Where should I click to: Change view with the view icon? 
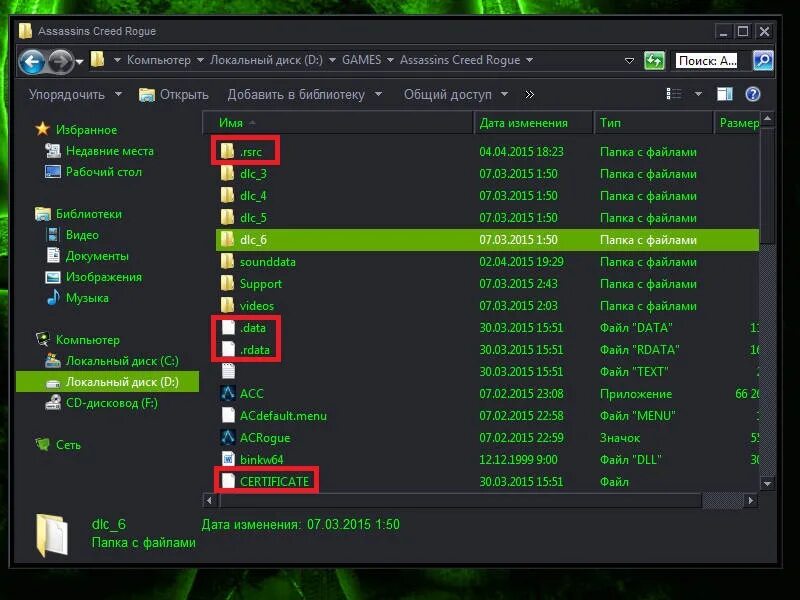coord(674,94)
